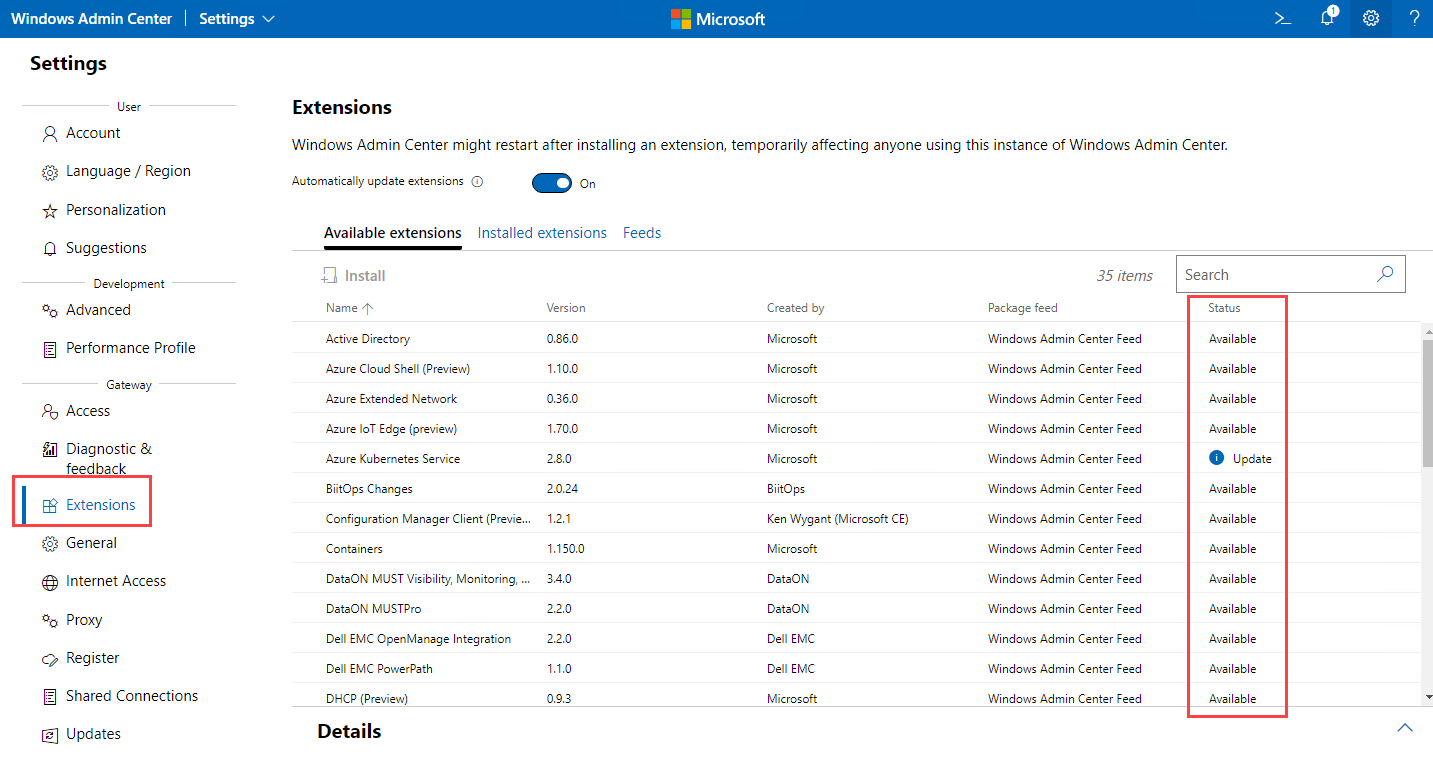The height and width of the screenshot is (783, 1433).
Task: Select Azure IoT Edge (preview) row
Action: [x=856, y=428]
